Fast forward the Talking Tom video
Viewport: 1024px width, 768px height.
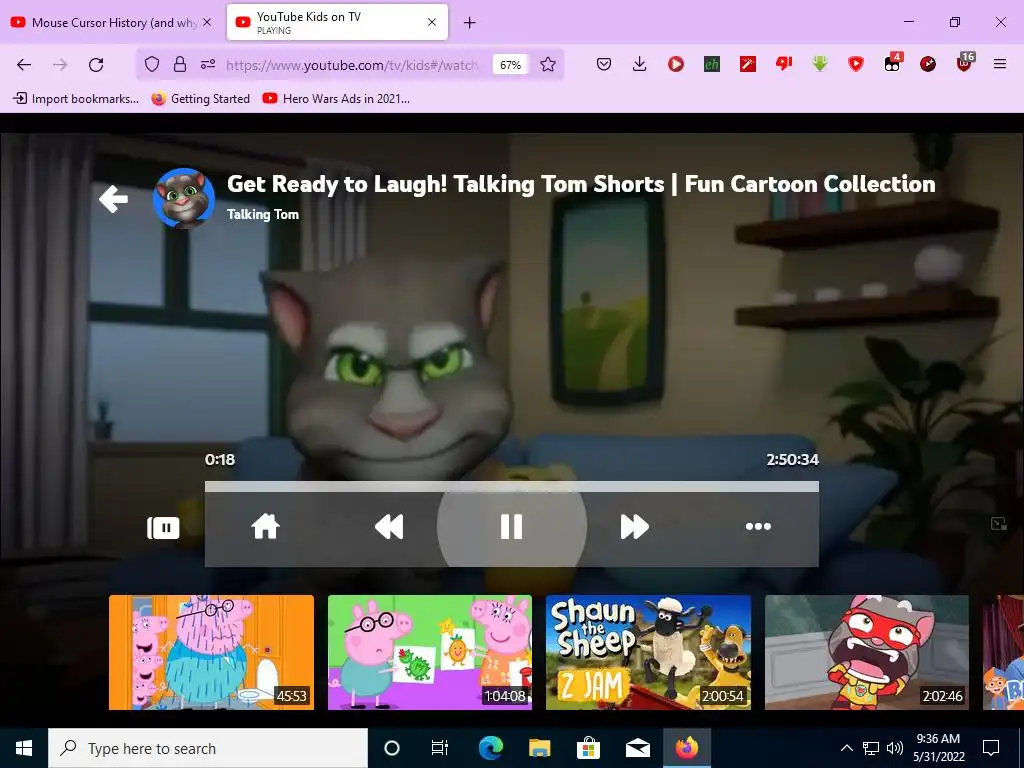click(634, 526)
